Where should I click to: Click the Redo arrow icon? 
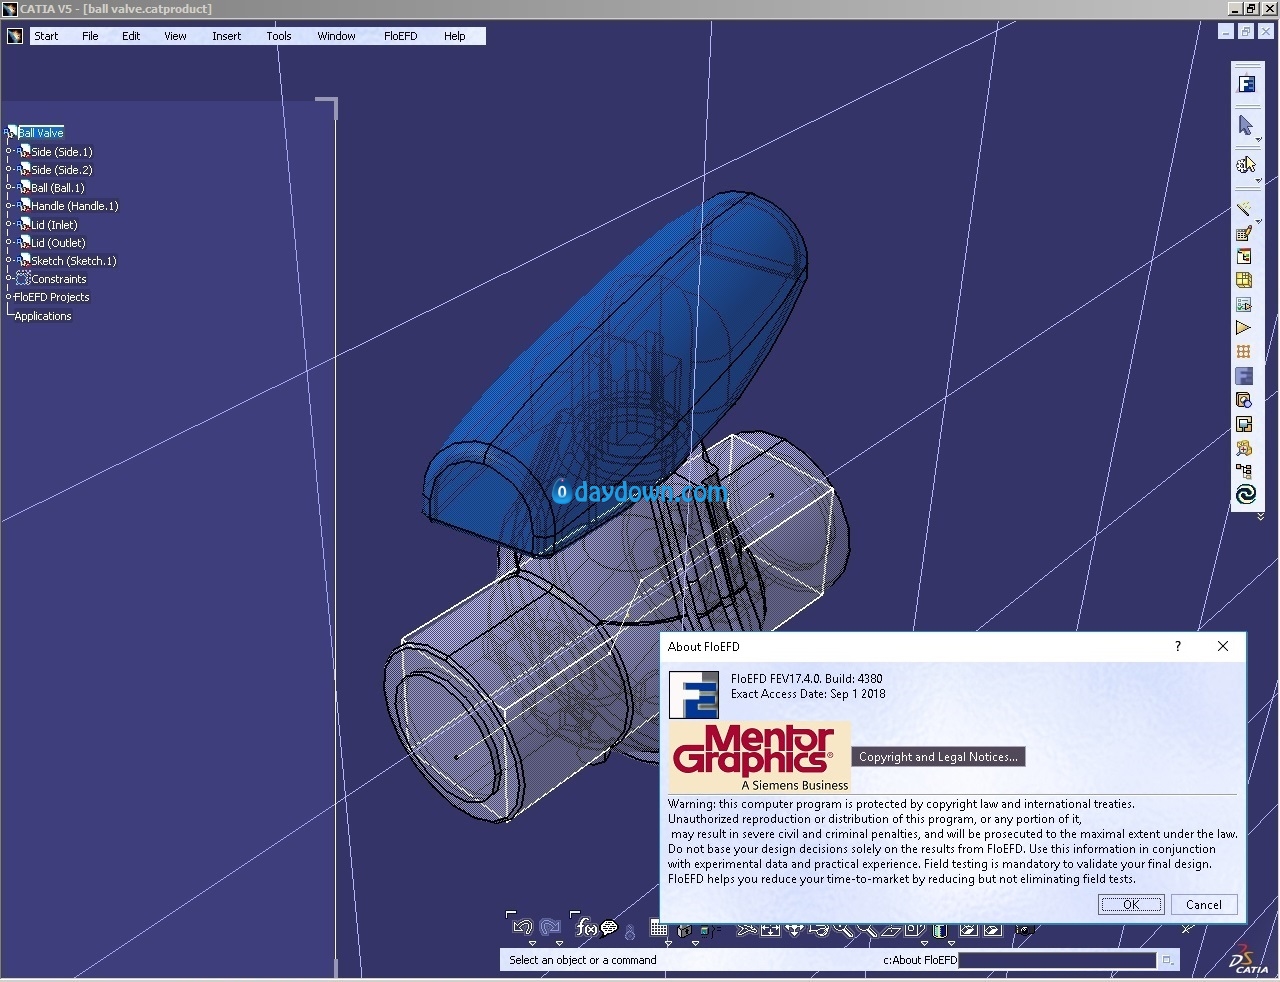click(550, 927)
